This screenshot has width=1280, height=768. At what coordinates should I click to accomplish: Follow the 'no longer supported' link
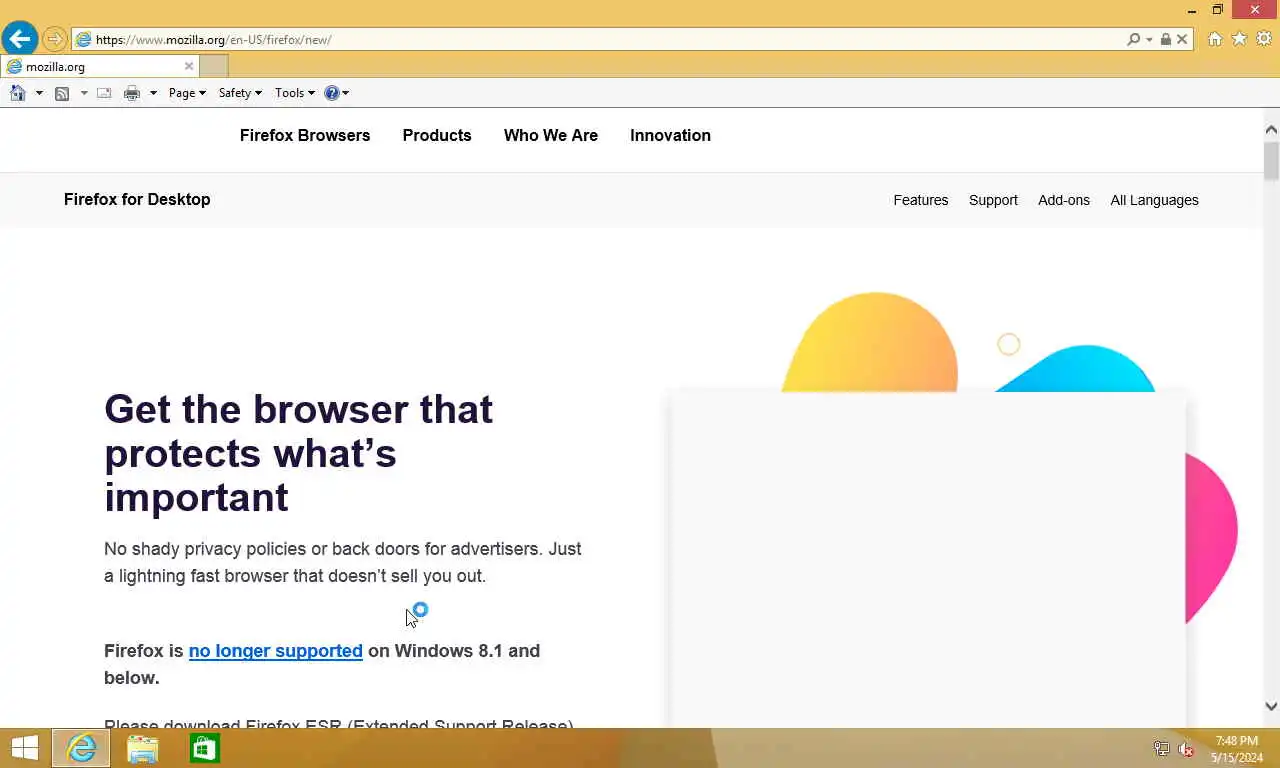point(276,651)
